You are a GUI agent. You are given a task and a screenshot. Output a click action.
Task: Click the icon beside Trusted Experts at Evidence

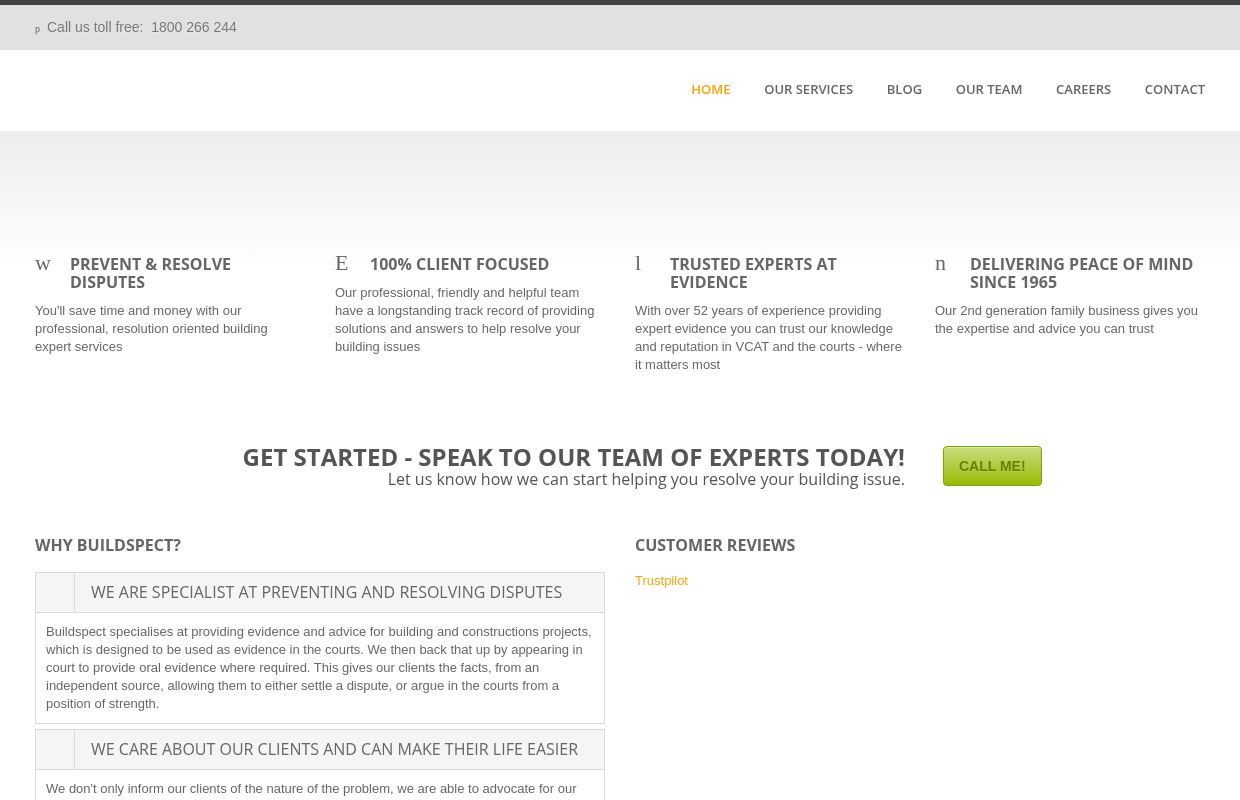pyautogui.click(x=638, y=263)
